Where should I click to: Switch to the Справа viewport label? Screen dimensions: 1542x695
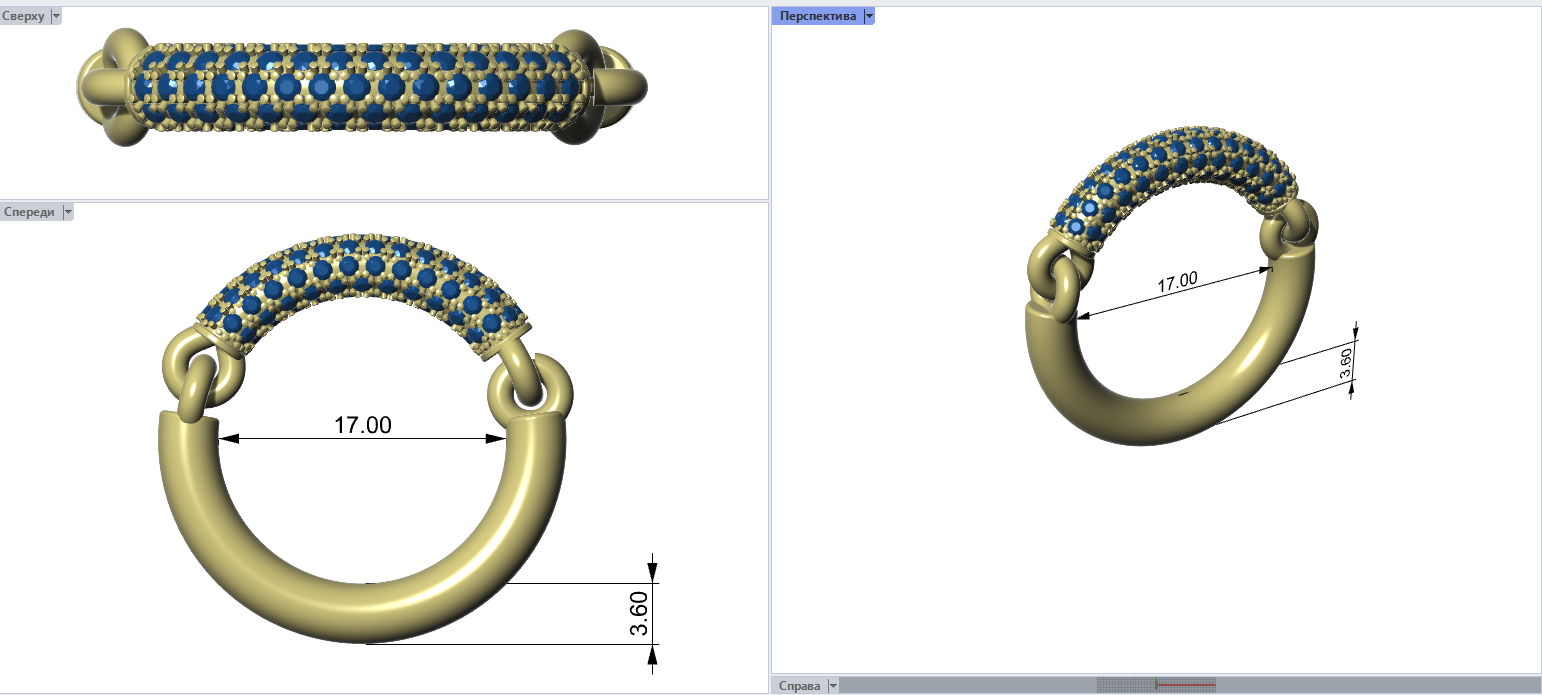pos(799,686)
